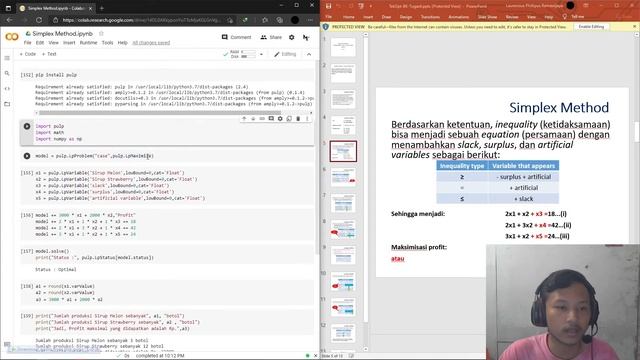This screenshot has width=640, height=360.
Task: Run the import pulp code cell
Action: click(27, 127)
